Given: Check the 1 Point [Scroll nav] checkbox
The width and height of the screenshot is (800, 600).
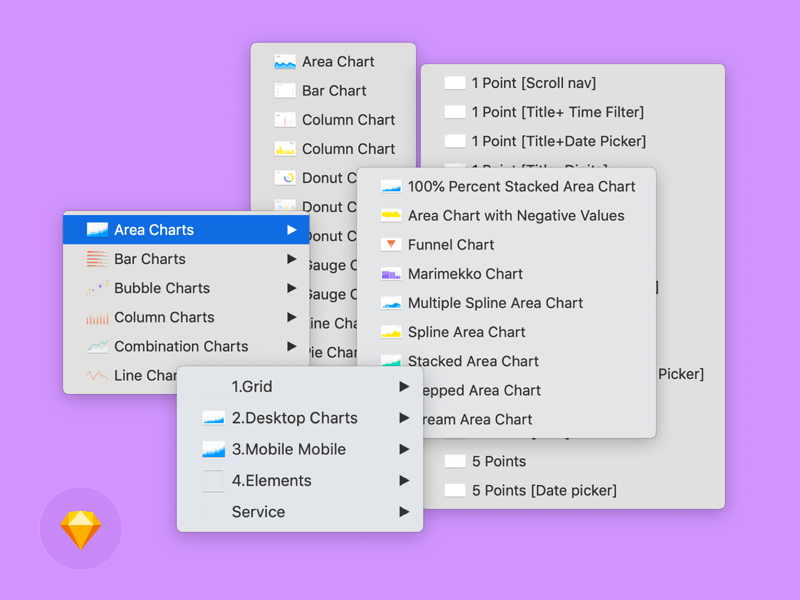Looking at the screenshot, I should point(455,82).
